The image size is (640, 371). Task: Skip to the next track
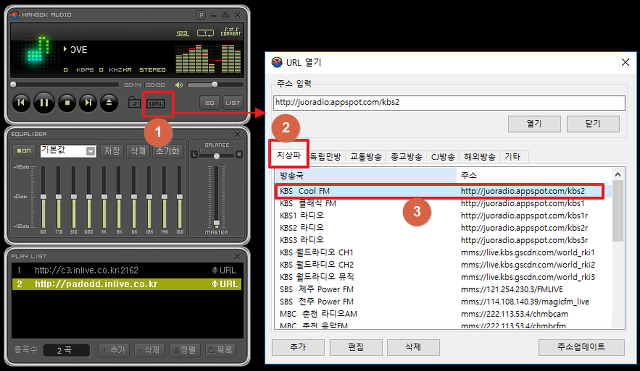click(x=88, y=102)
